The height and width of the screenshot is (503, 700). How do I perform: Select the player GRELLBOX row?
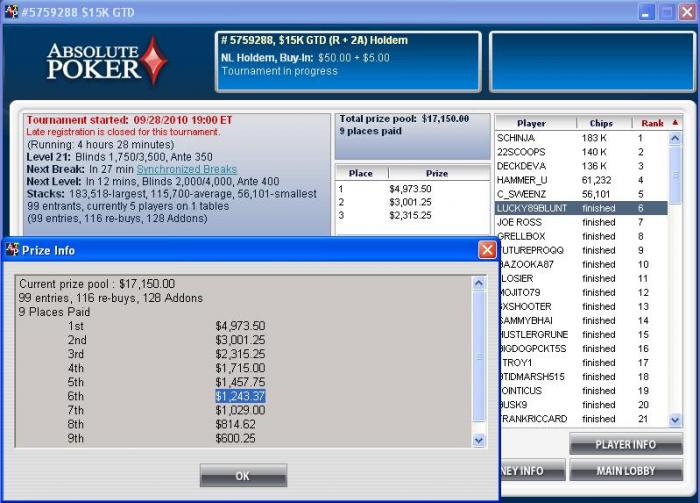[x=581, y=236]
